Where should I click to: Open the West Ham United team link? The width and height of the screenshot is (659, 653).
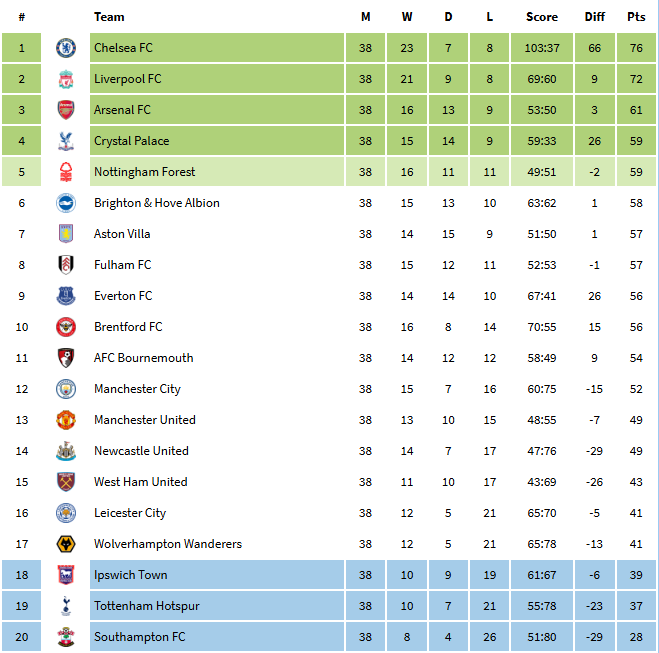pos(141,482)
